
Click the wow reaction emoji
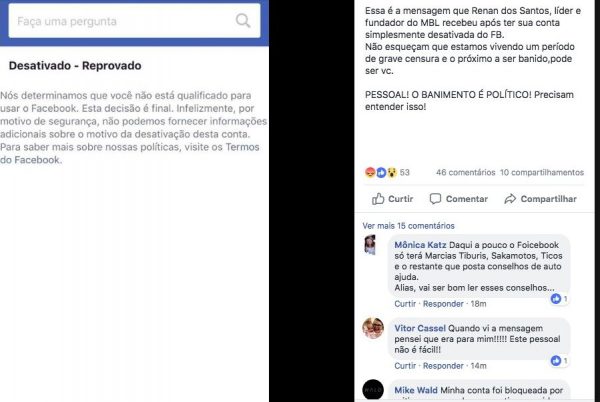pyautogui.click(x=392, y=173)
